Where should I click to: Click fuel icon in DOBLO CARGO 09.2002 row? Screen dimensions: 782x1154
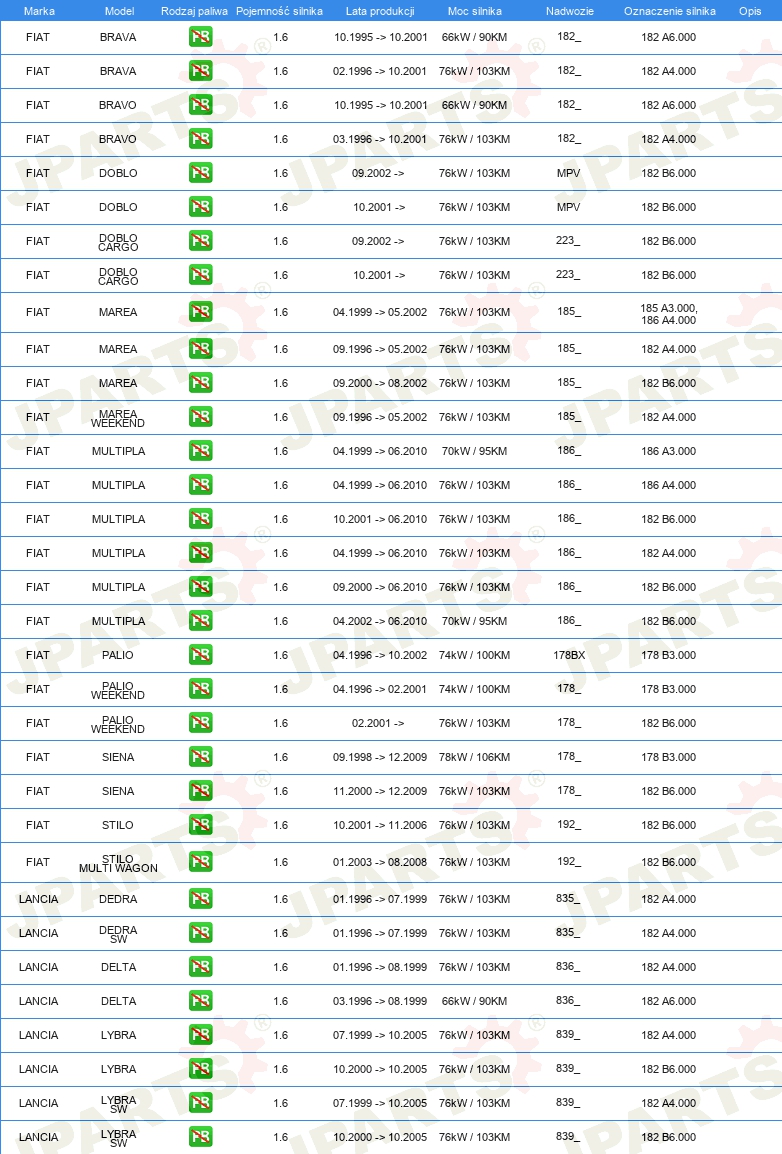pyautogui.click(x=200, y=241)
